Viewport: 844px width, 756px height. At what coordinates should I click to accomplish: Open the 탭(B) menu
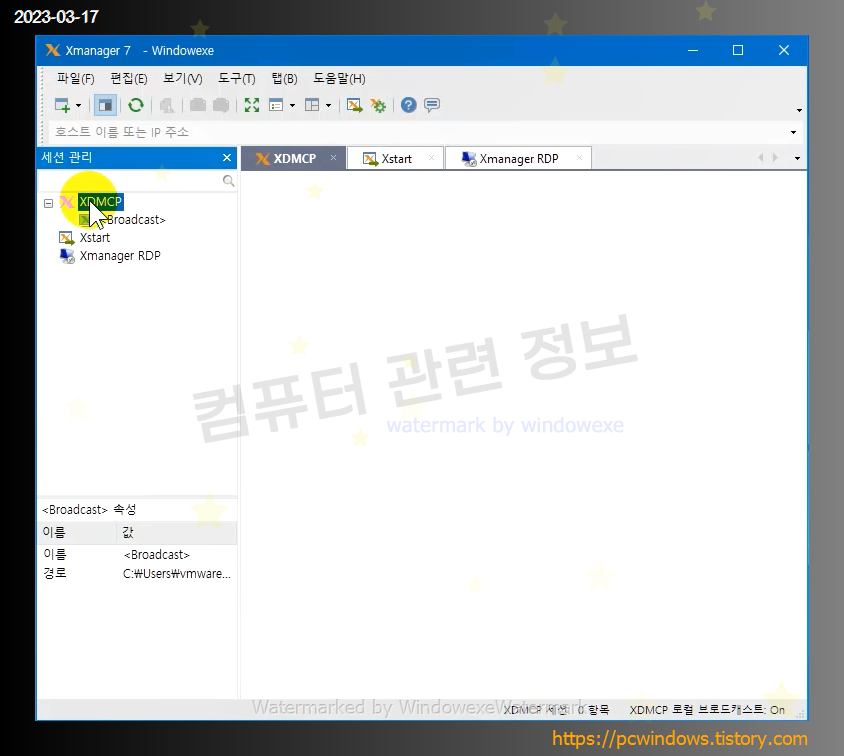pyautogui.click(x=285, y=79)
